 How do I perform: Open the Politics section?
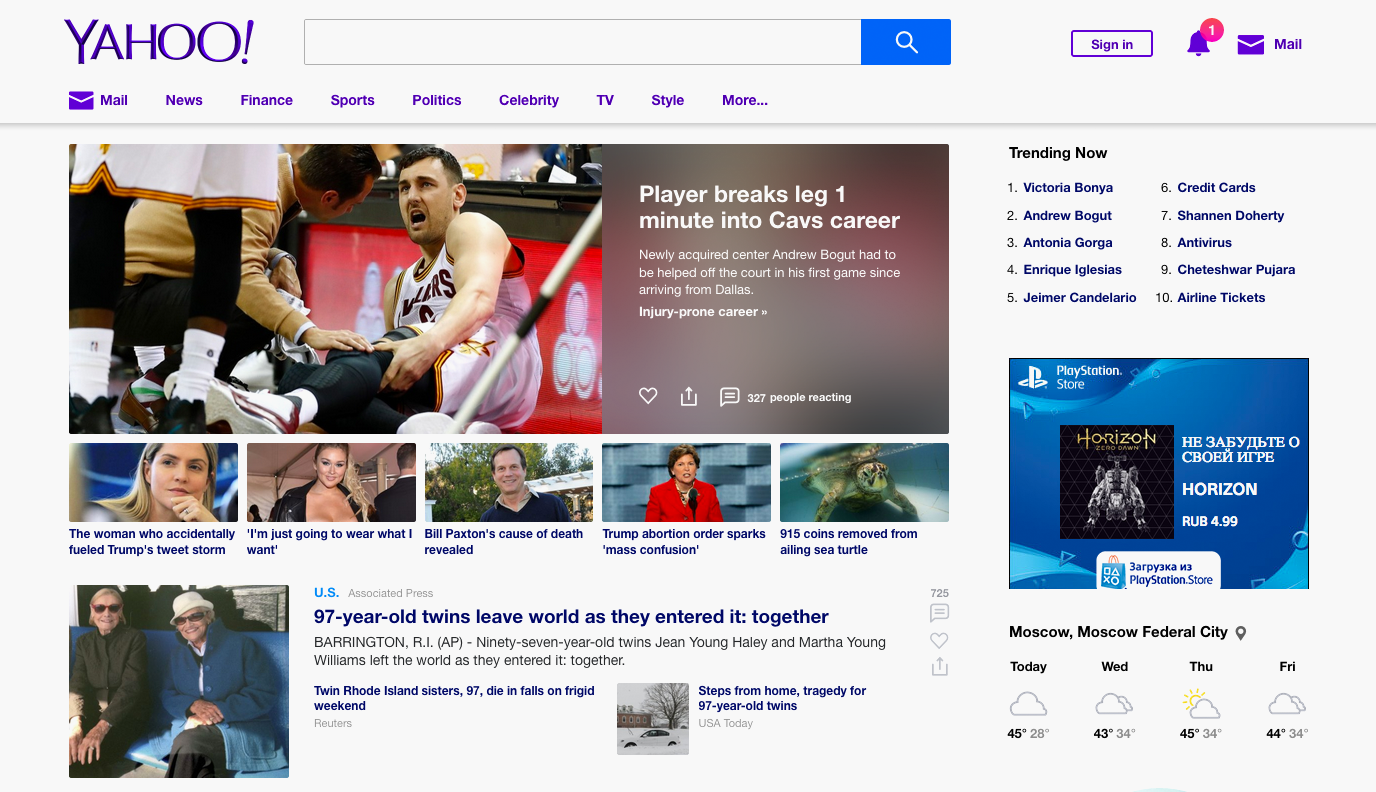coord(436,100)
